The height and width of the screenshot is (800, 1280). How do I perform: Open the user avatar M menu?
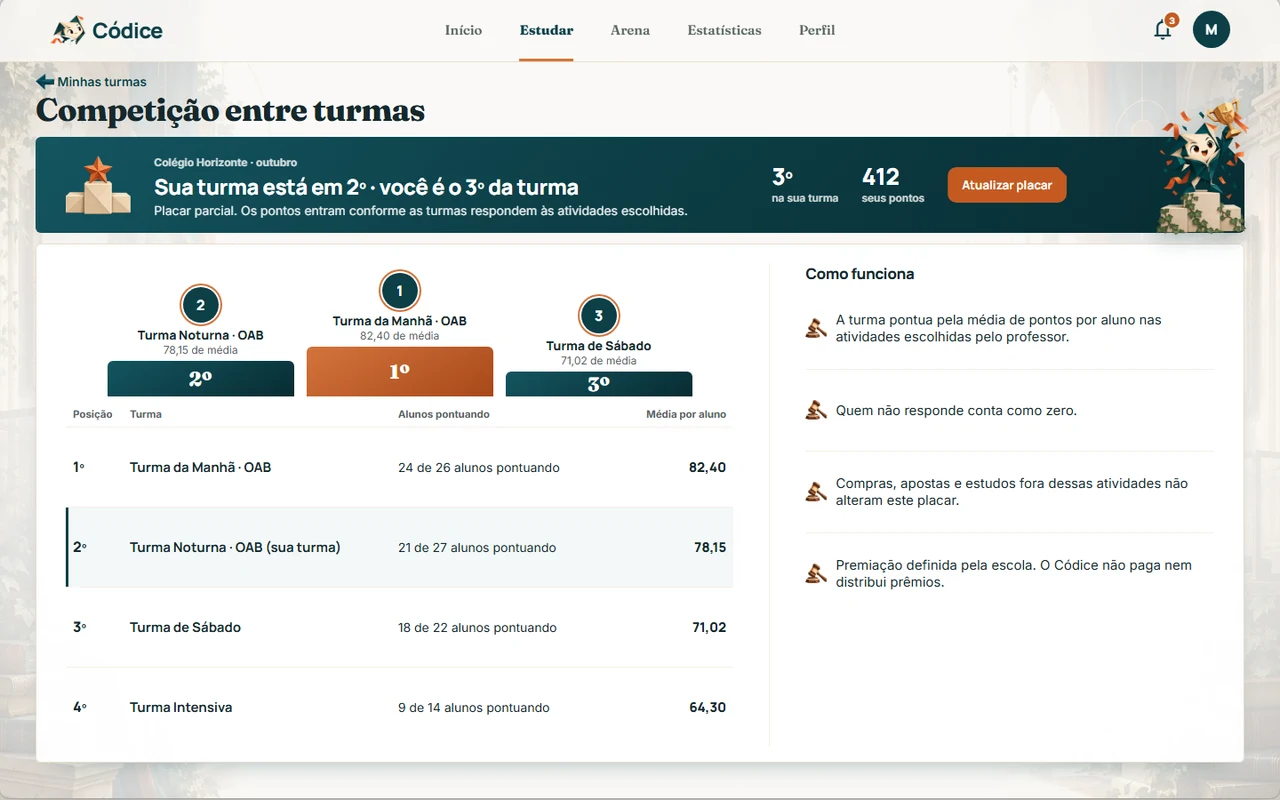coord(1211,30)
